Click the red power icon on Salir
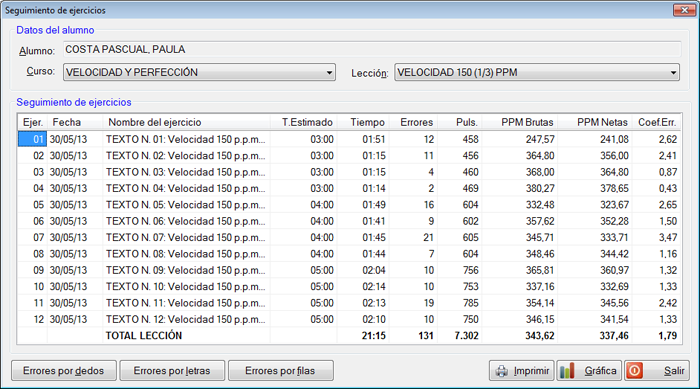Image resolution: width=700 pixels, height=389 pixels. pyautogui.click(x=634, y=371)
